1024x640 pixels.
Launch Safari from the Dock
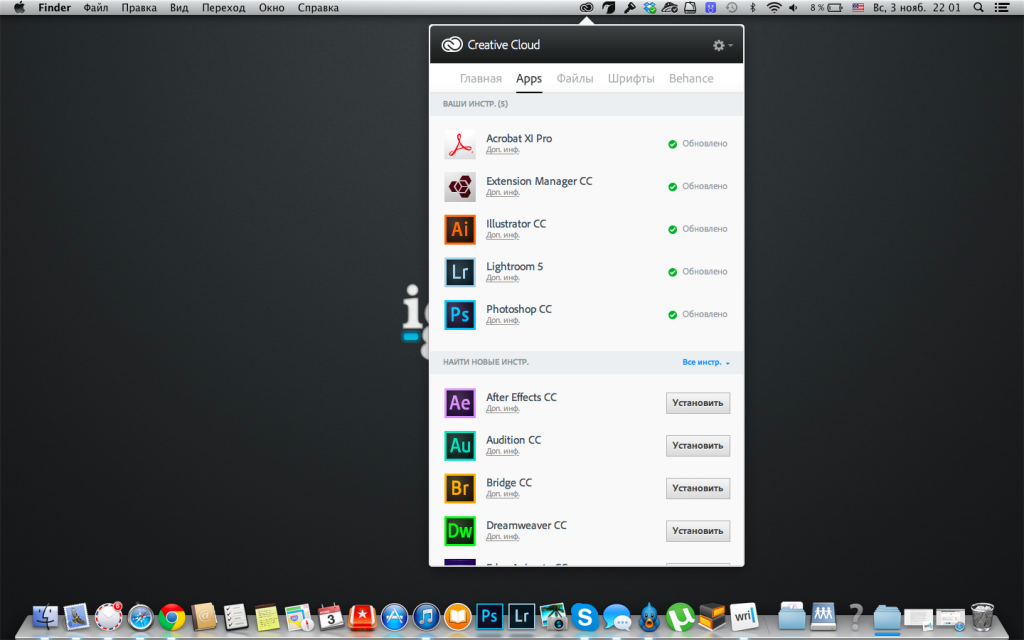[x=140, y=616]
